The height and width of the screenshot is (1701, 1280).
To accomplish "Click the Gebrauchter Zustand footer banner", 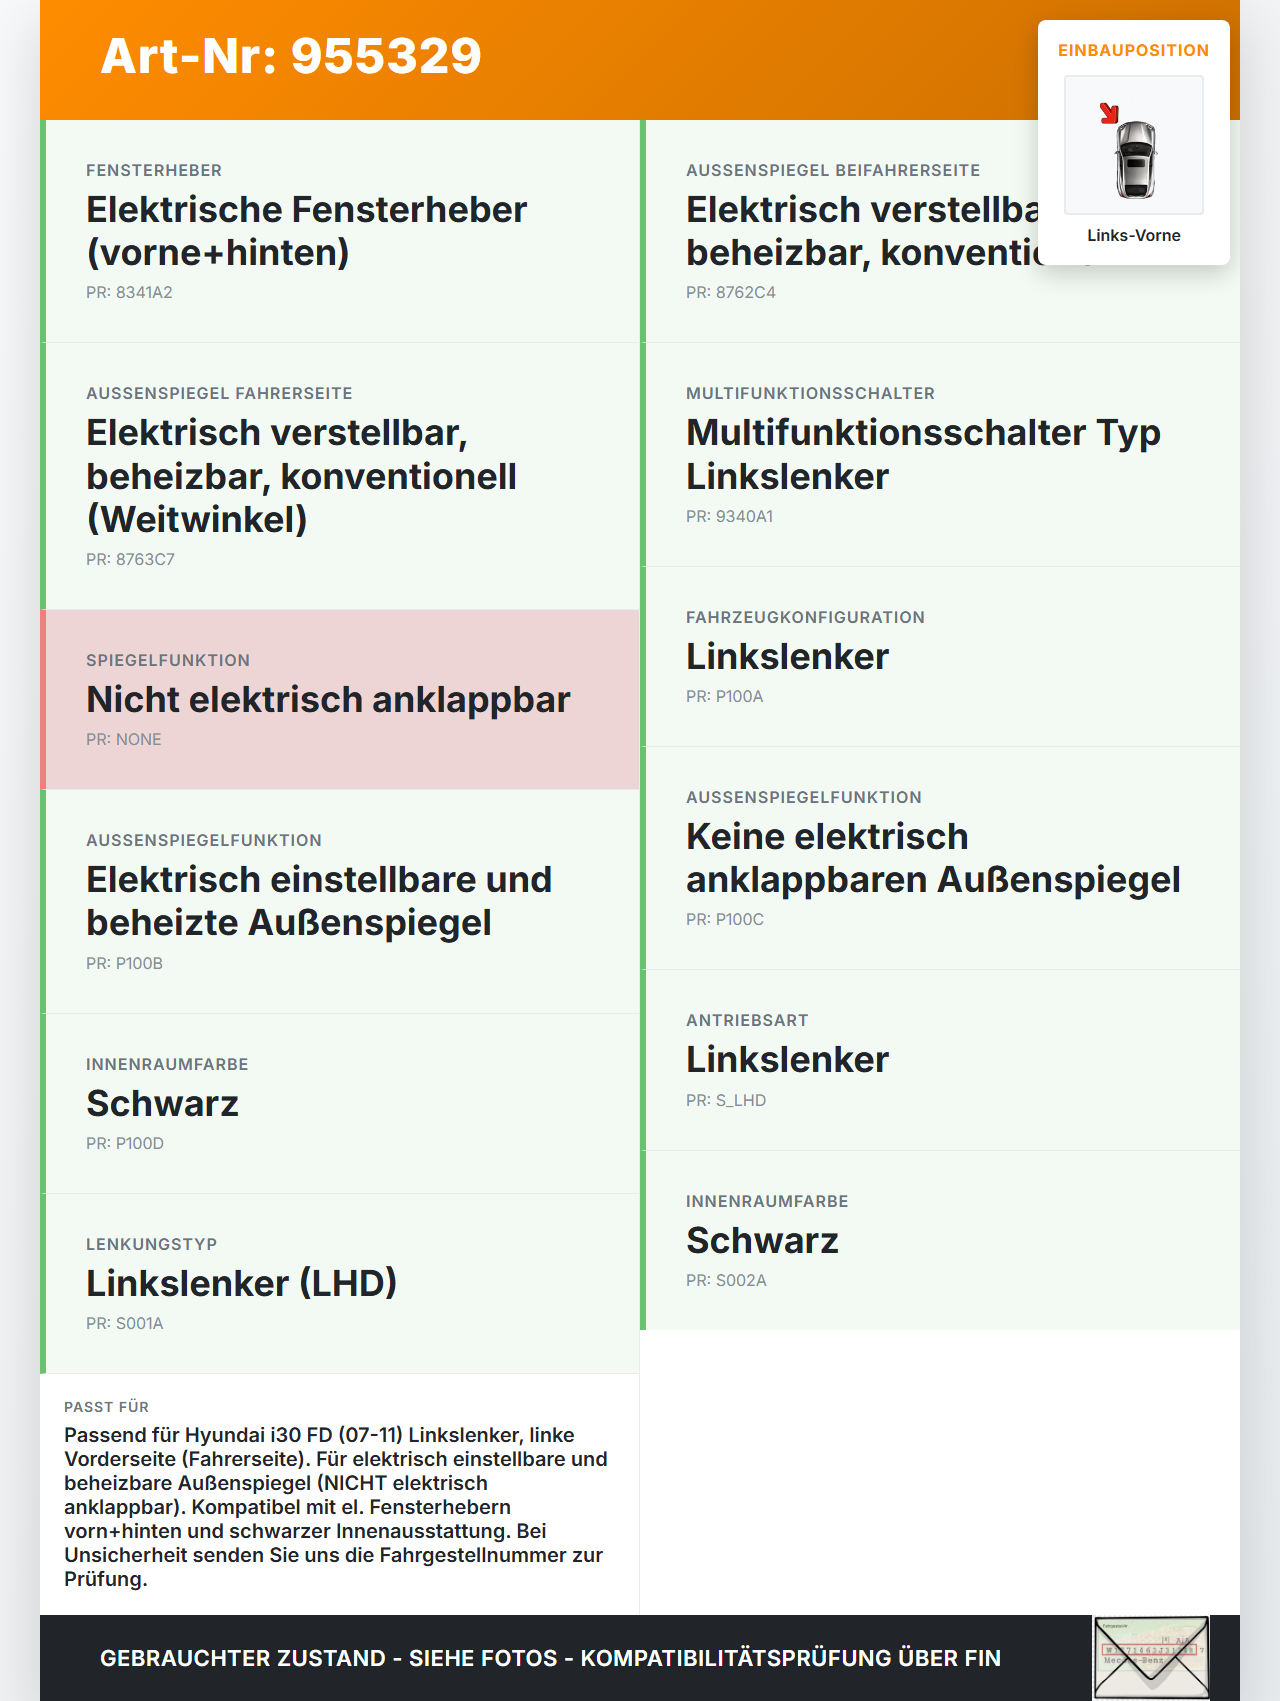I will 550,1657.
